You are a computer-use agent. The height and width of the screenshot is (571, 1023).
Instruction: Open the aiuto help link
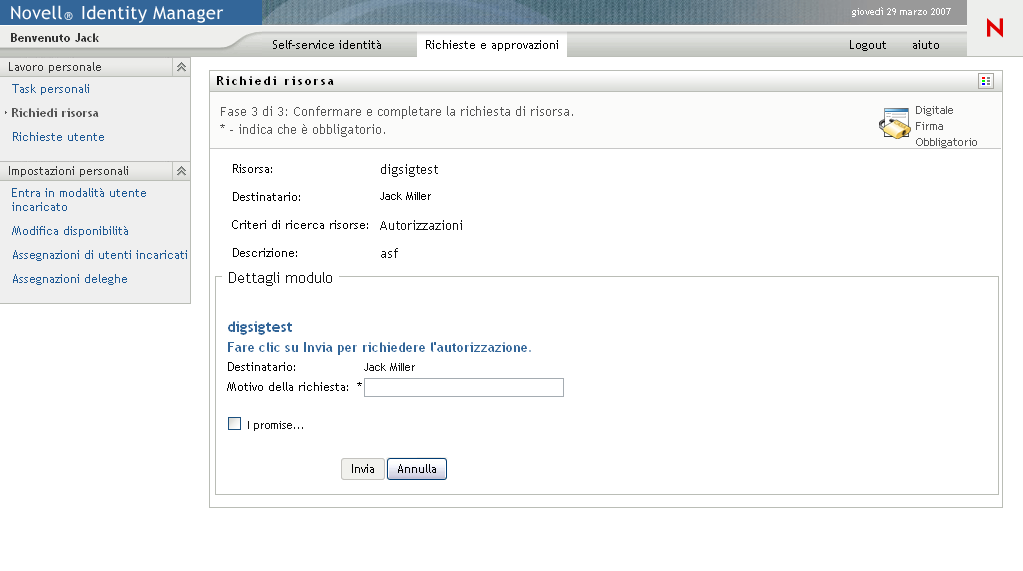pos(925,45)
